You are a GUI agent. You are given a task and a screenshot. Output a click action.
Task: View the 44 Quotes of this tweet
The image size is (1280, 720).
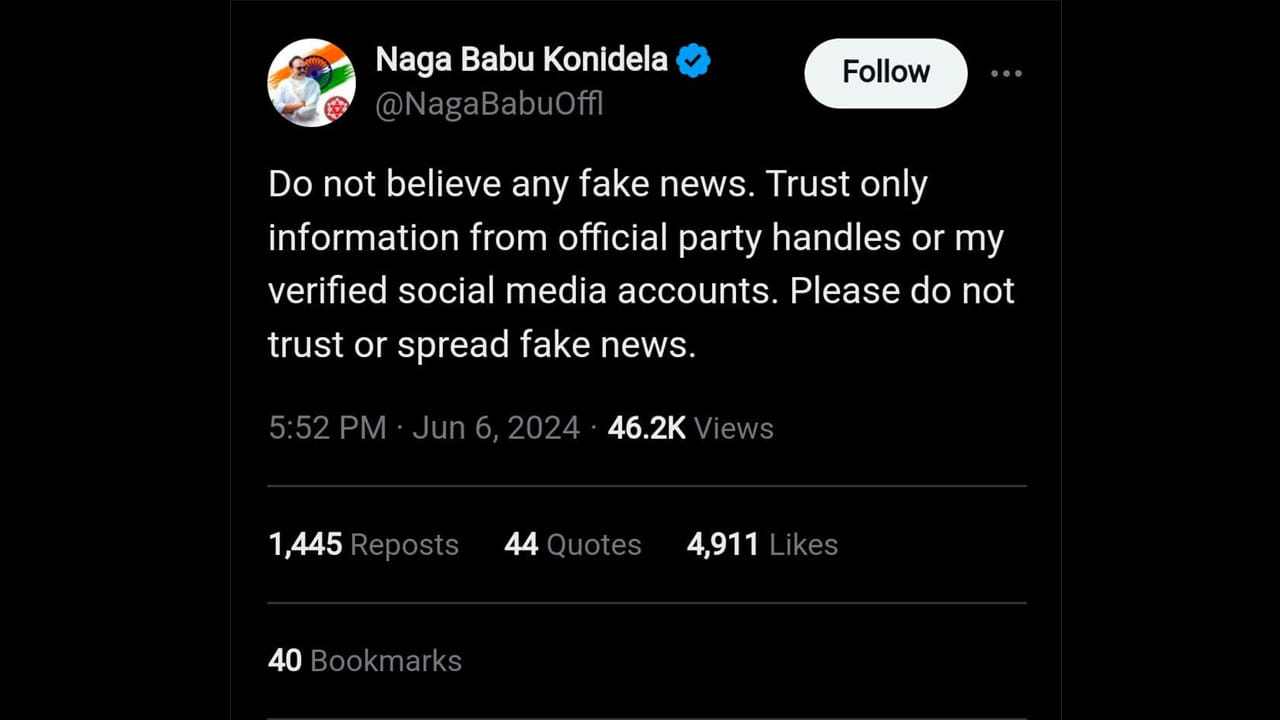tap(572, 544)
